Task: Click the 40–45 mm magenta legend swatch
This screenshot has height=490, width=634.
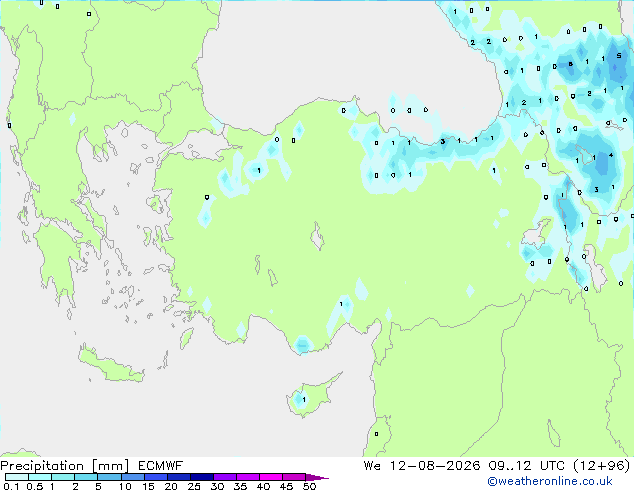Action: [x=271, y=477]
